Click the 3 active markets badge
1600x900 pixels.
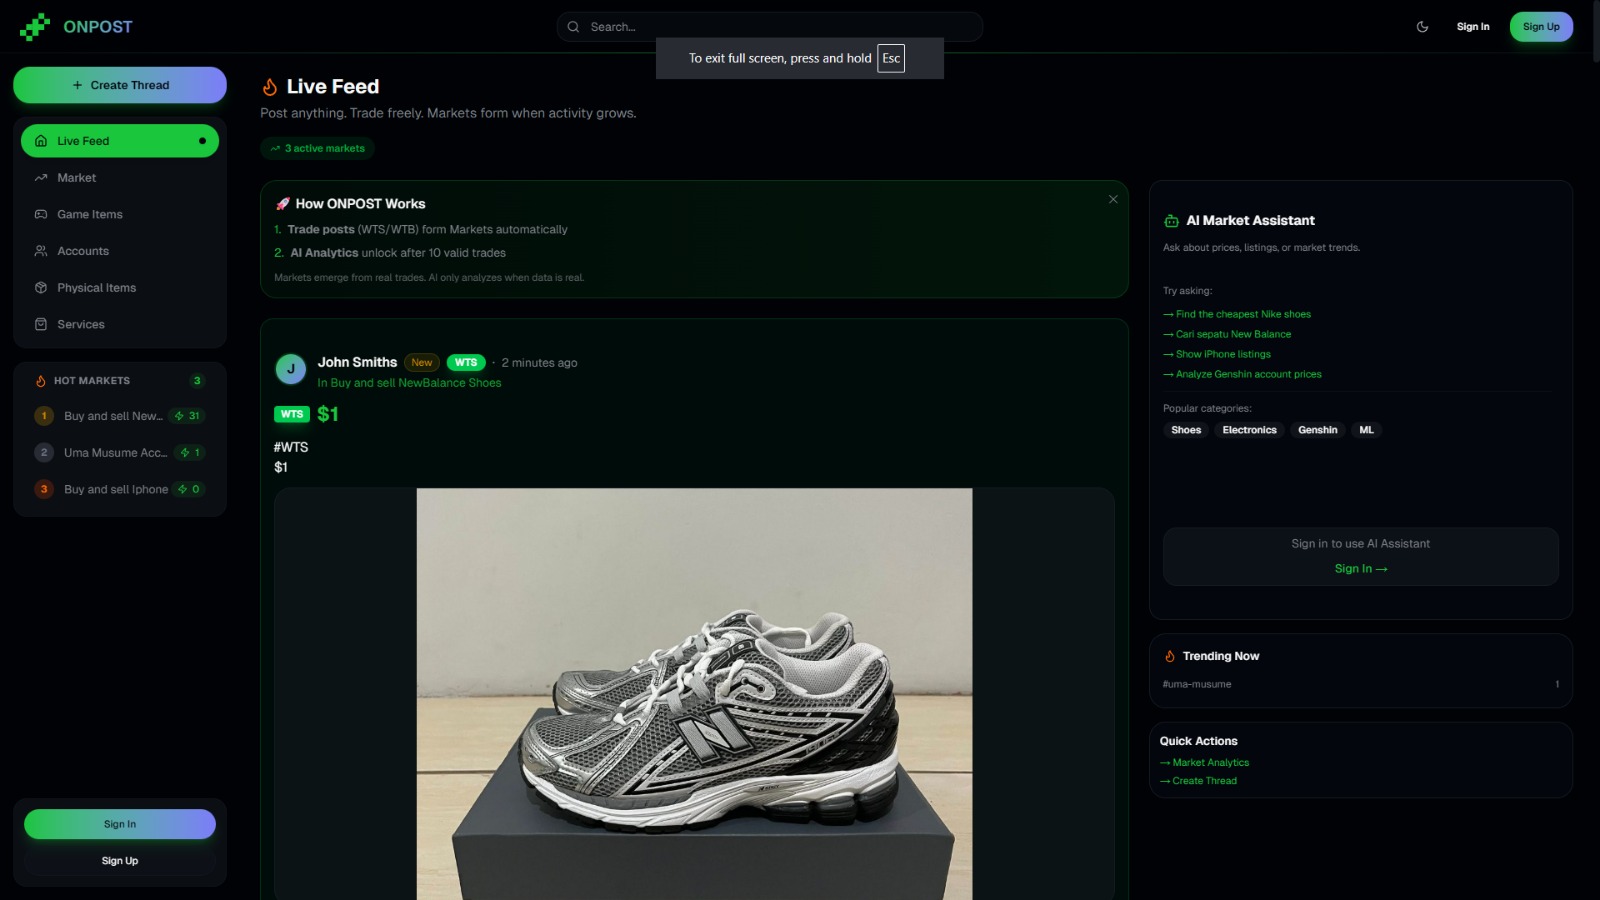tap(318, 148)
